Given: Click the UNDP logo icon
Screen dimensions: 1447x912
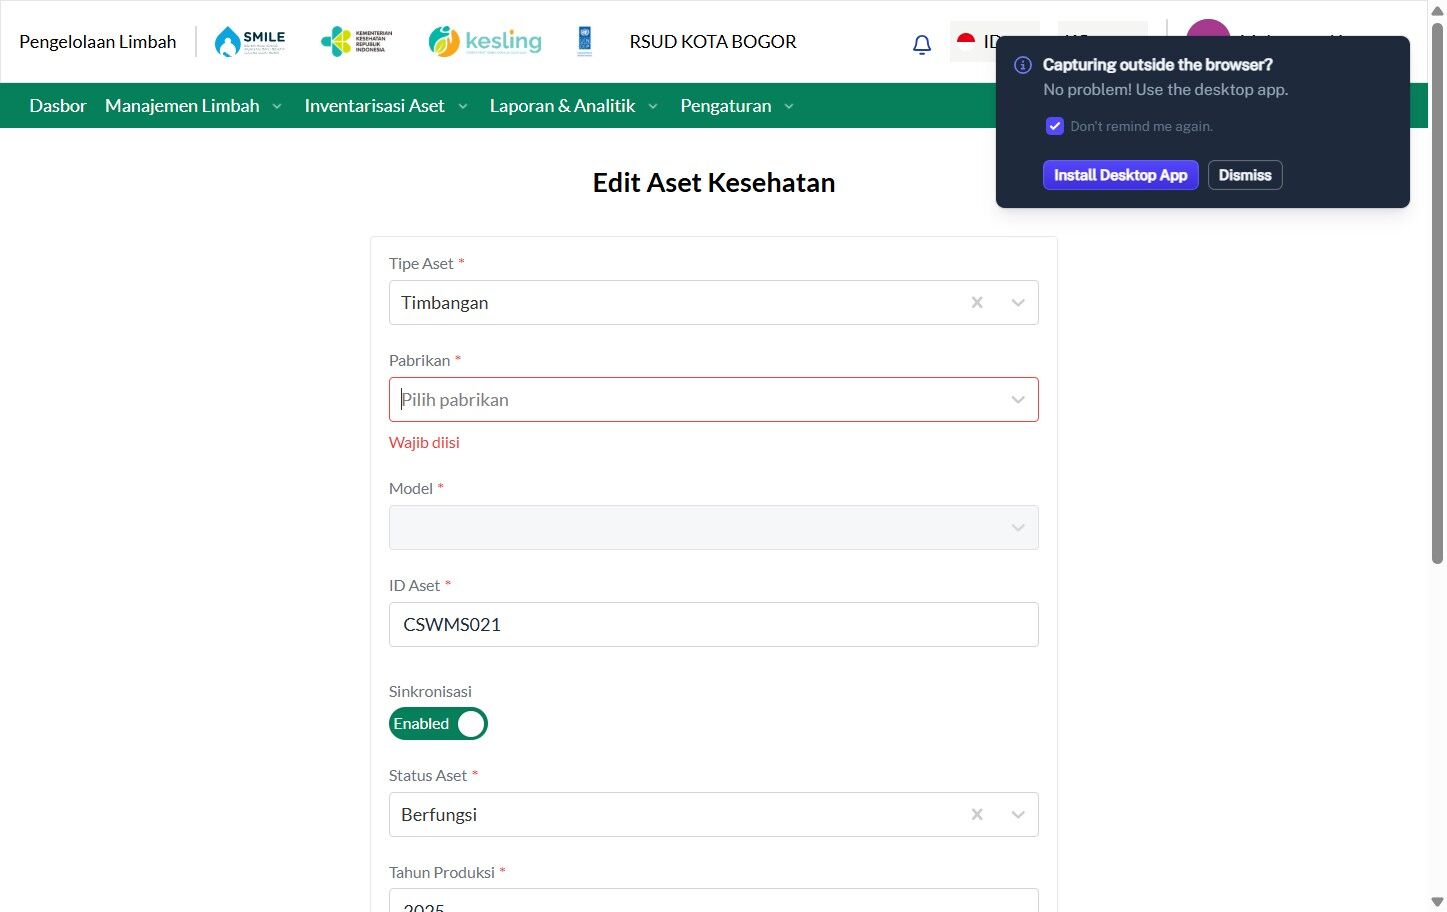Looking at the screenshot, I should pos(585,41).
